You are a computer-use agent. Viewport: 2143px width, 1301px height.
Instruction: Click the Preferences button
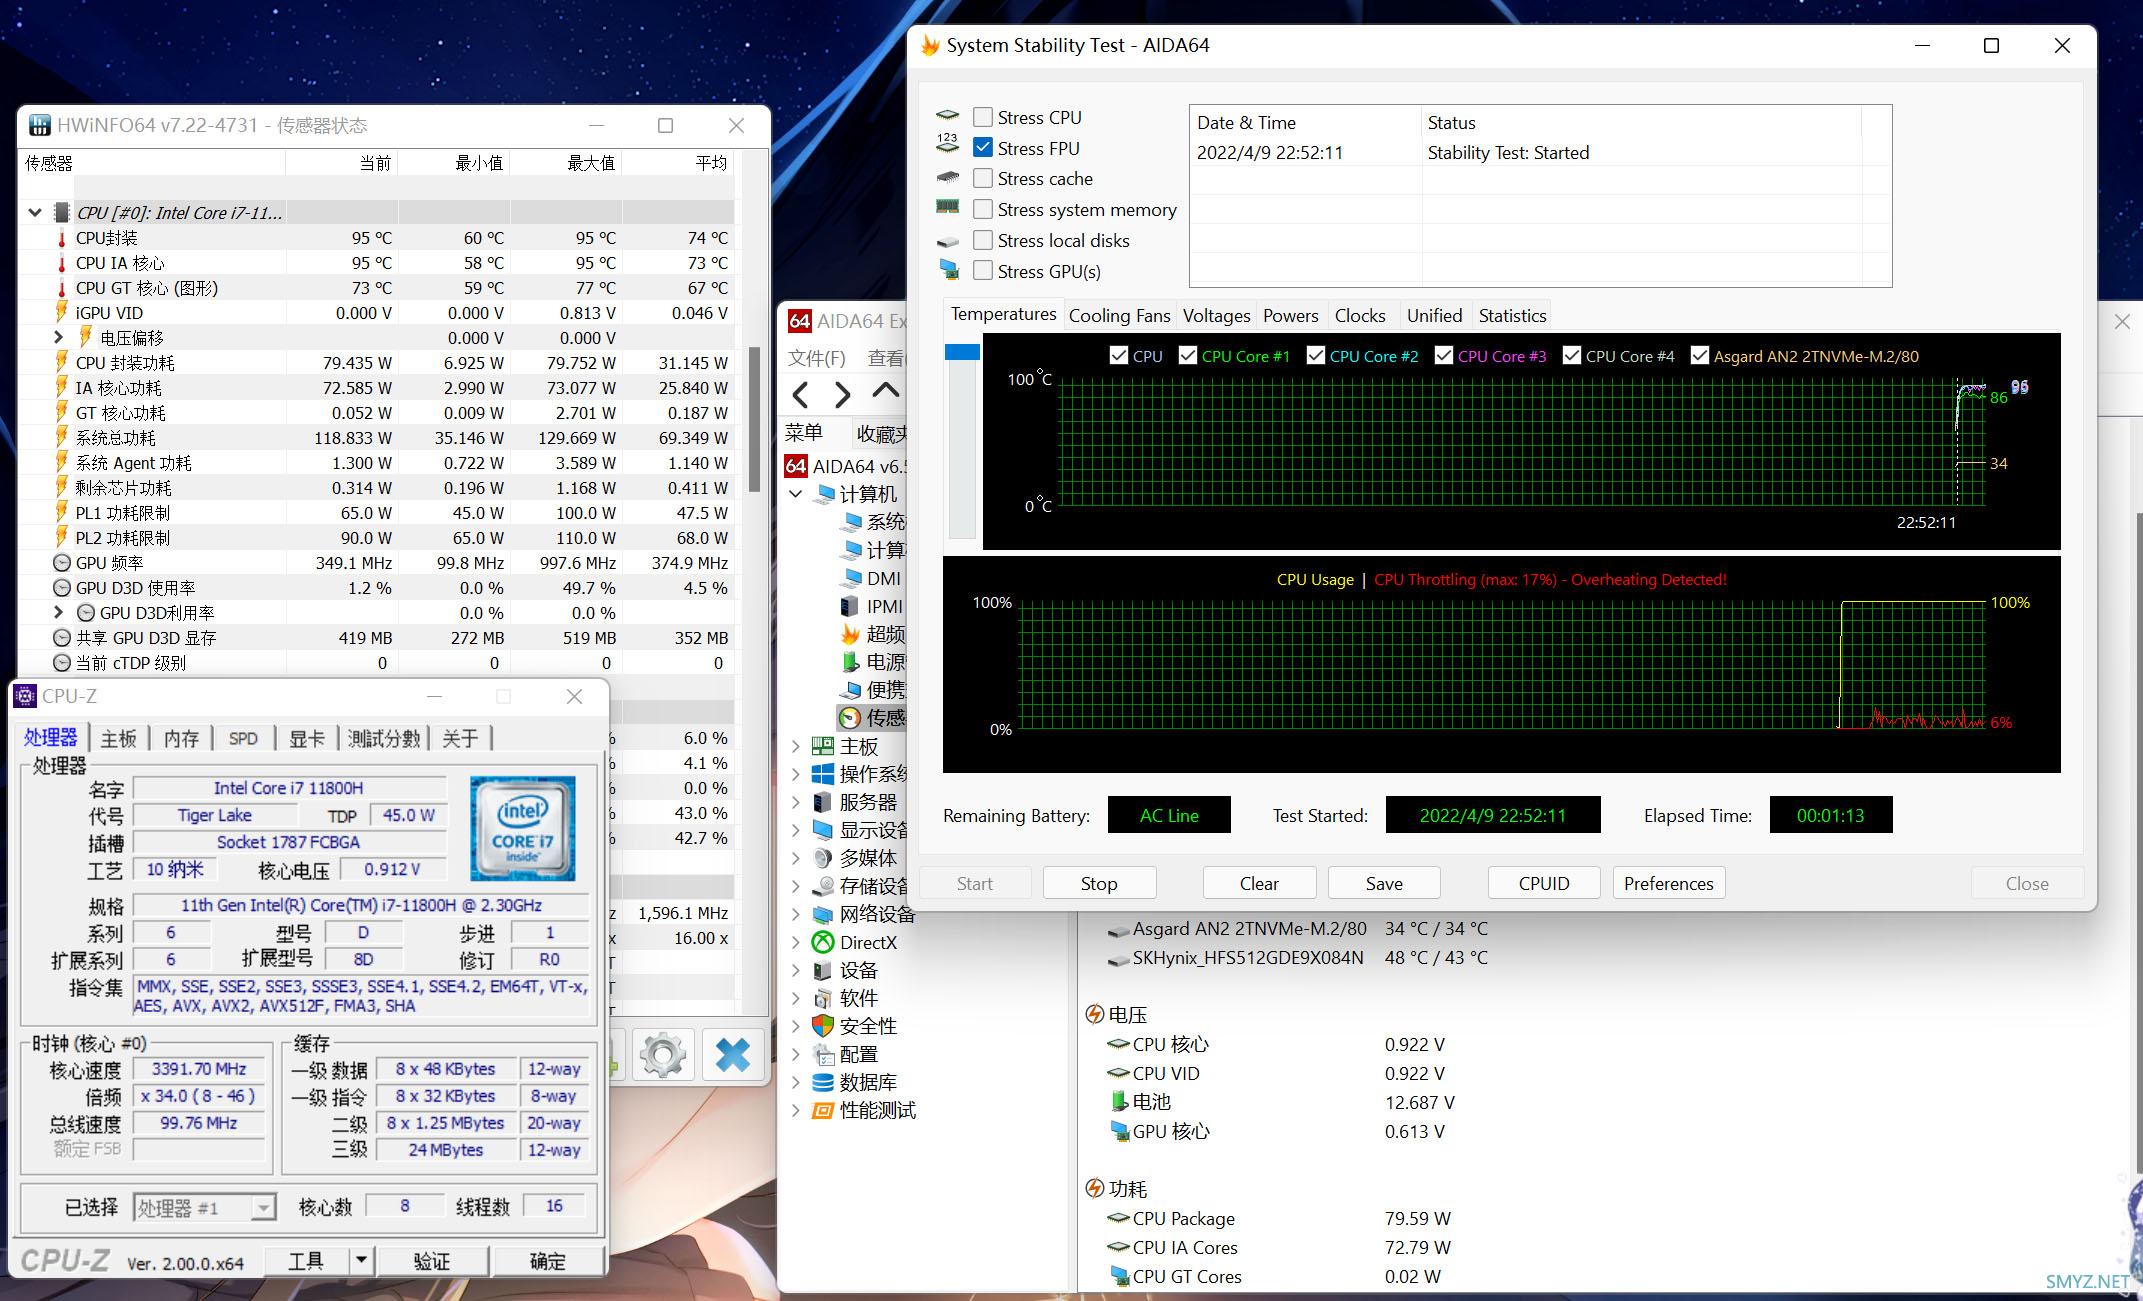coord(1669,883)
